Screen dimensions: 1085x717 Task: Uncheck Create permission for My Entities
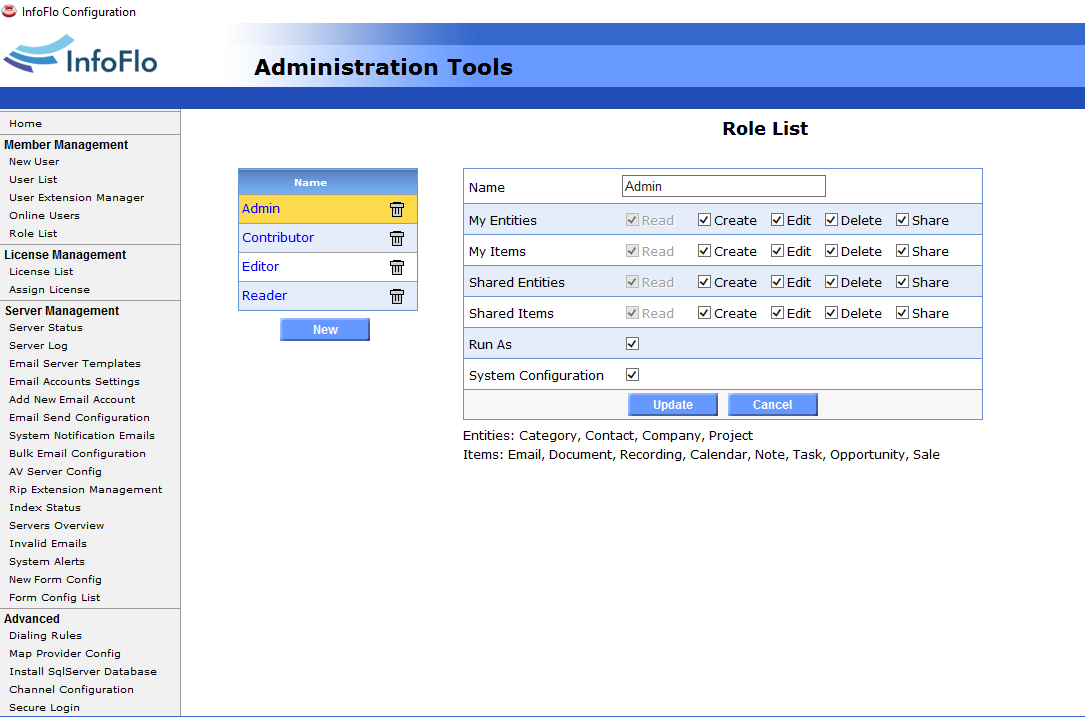coord(704,220)
